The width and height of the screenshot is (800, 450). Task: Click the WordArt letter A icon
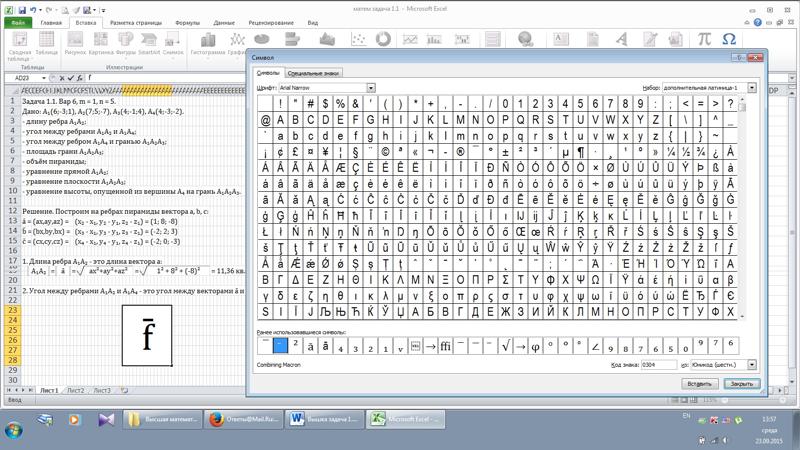621,39
